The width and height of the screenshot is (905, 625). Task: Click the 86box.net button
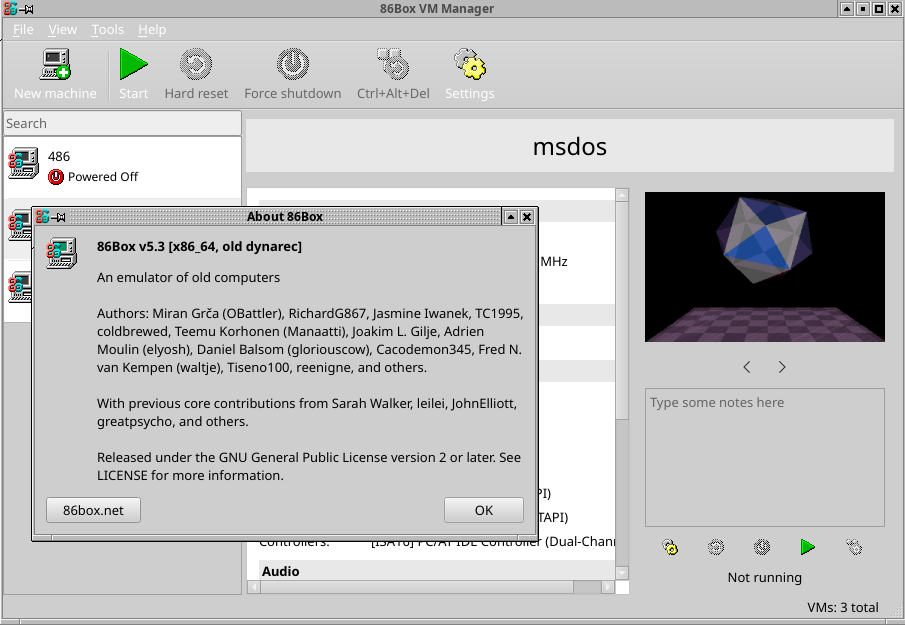coord(94,510)
